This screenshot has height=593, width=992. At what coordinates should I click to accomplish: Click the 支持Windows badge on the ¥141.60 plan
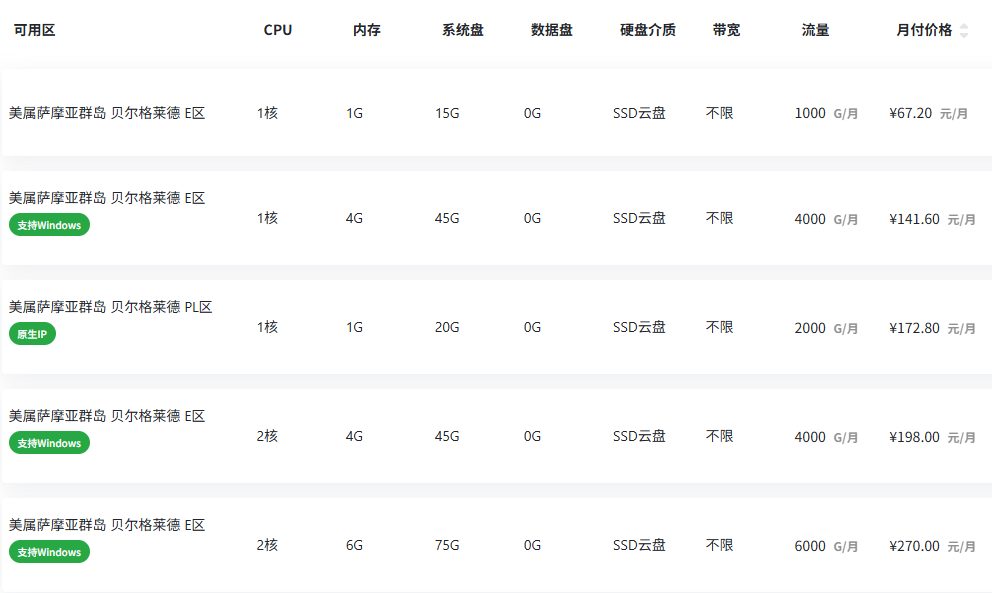tap(49, 225)
